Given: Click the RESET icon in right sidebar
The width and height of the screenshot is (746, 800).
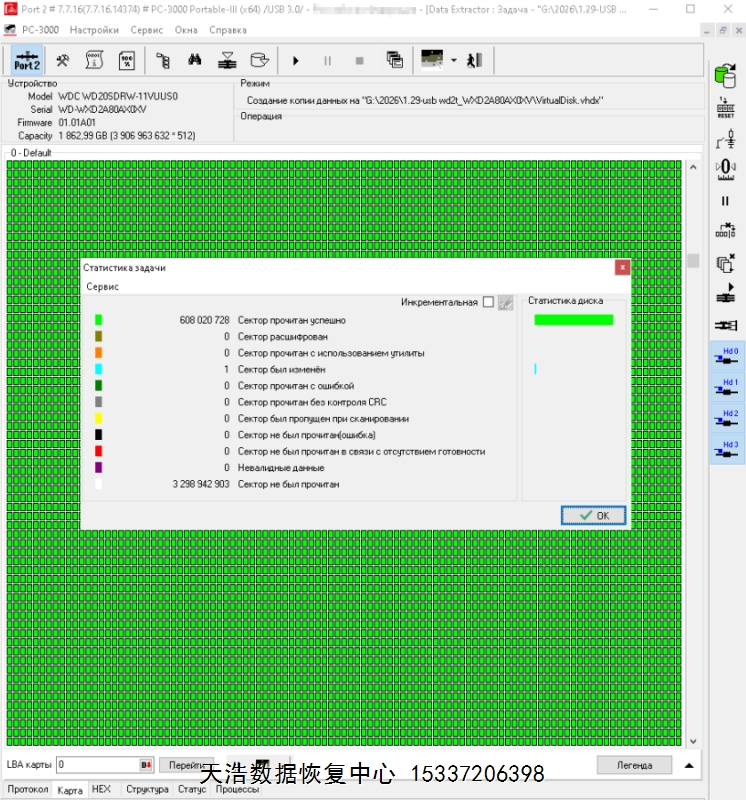Looking at the screenshot, I should click(x=726, y=107).
